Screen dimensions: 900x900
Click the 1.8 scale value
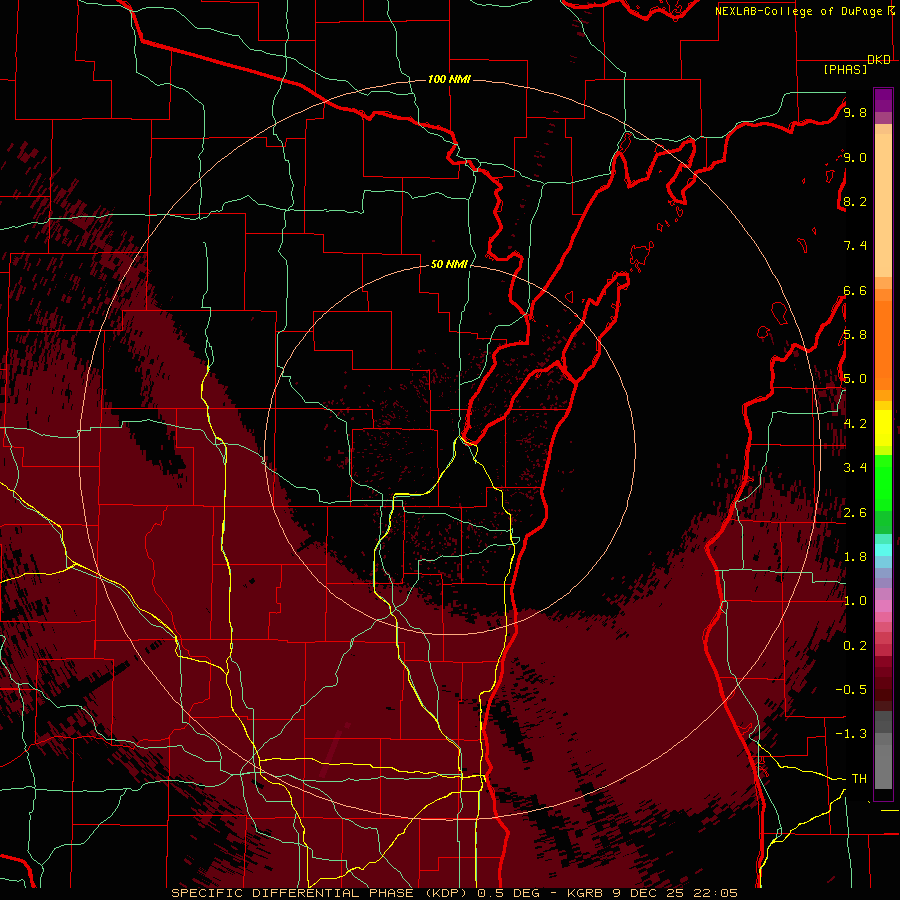(855, 557)
